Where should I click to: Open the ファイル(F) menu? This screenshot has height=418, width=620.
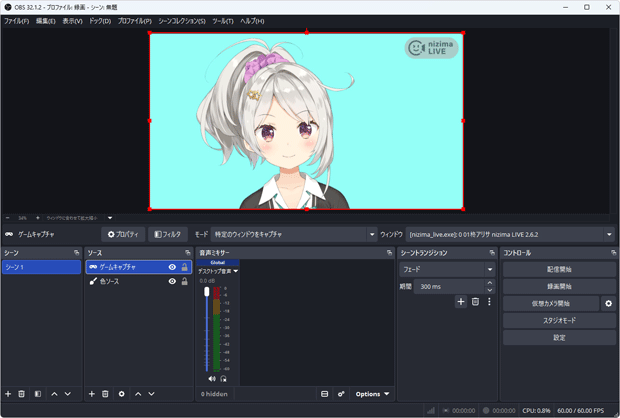17,21
